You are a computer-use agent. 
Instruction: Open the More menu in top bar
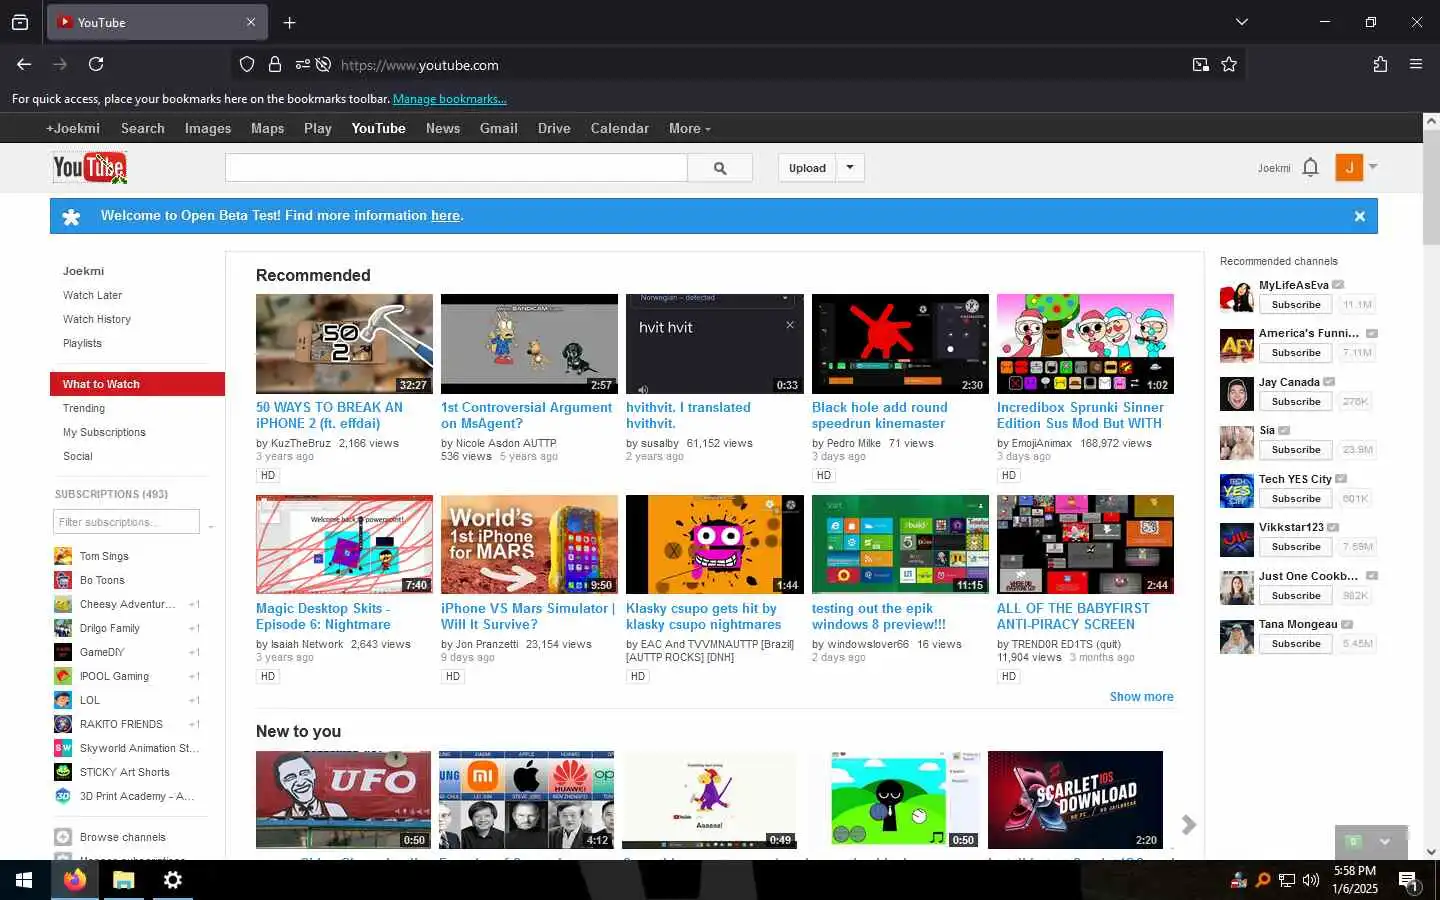[x=689, y=128]
